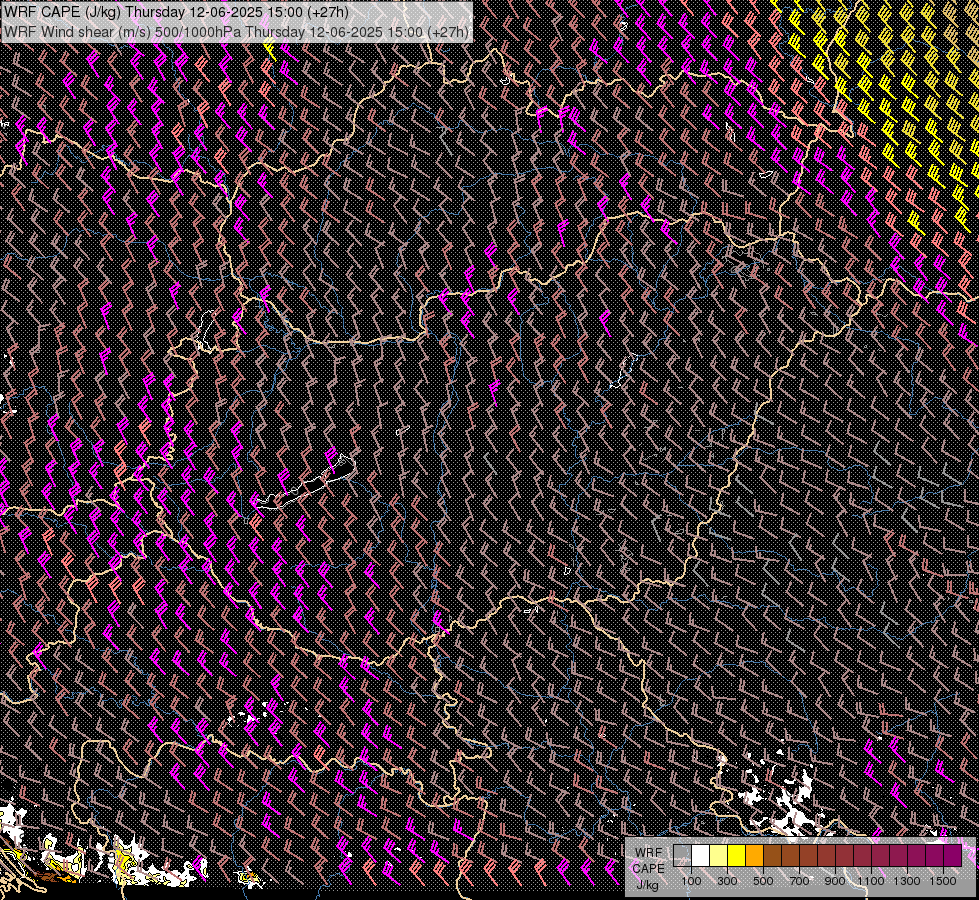Viewport: 979px width, 900px height.
Task: Choose the orange swatch in the legend
Action: tap(755, 855)
